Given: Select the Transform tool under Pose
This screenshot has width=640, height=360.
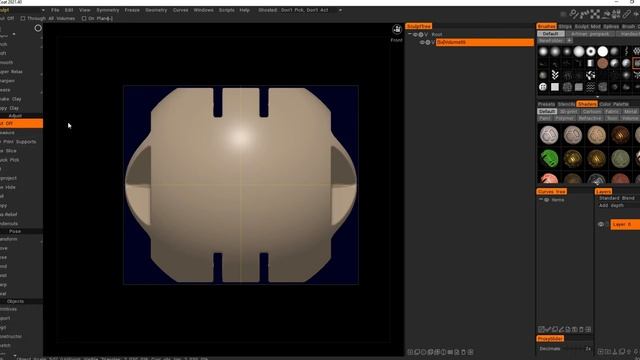Looking at the screenshot, I should 21,239.
